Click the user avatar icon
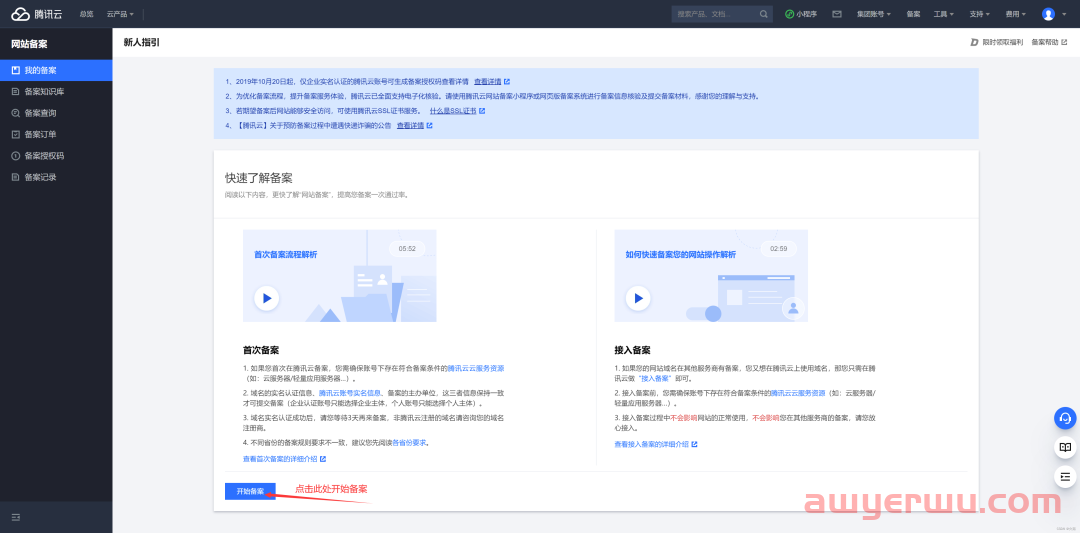This screenshot has width=1080, height=533. tap(1048, 14)
